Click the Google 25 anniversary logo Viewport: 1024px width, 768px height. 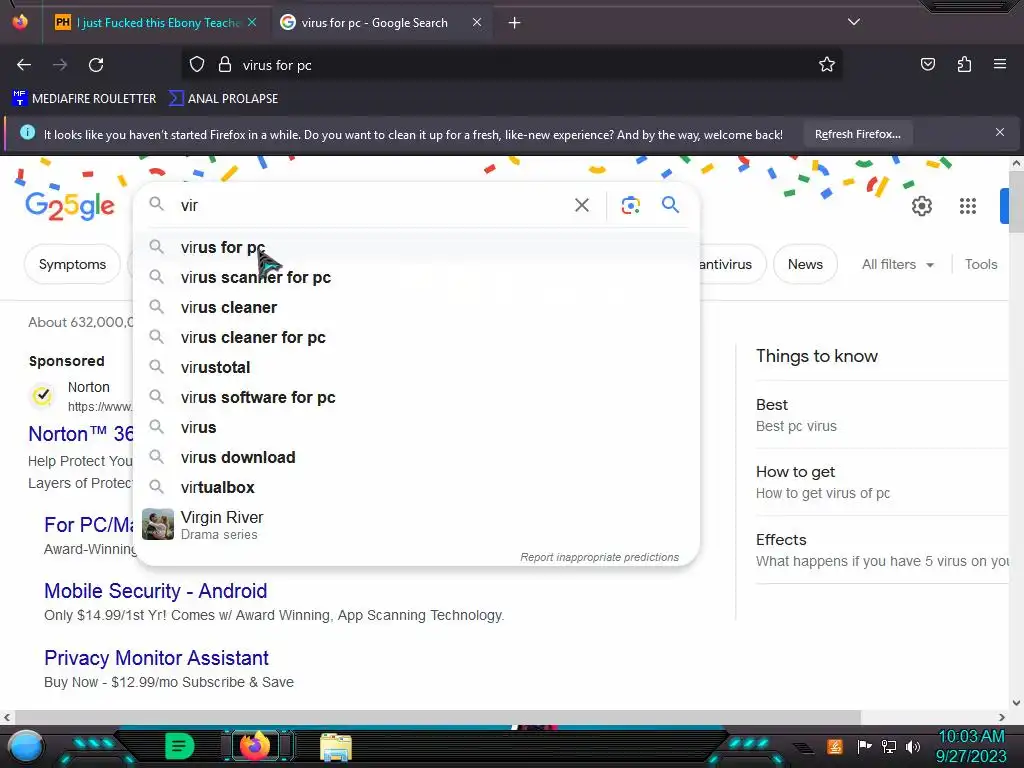click(x=70, y=206)
